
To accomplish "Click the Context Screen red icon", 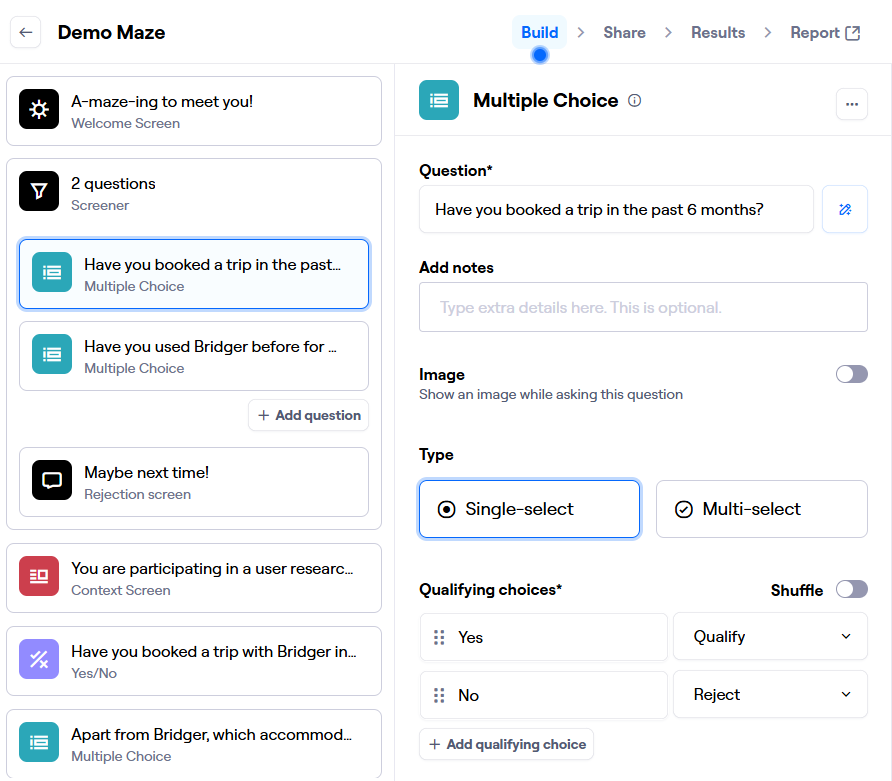I will tap(39, 577).
